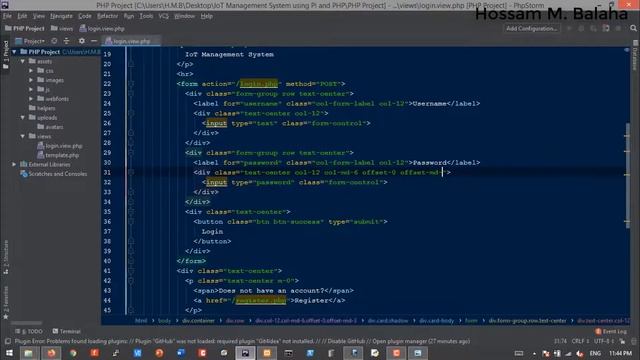This screenshot has width=640, height=360.
Task: Open the Window menu
Action: (184, 16)
